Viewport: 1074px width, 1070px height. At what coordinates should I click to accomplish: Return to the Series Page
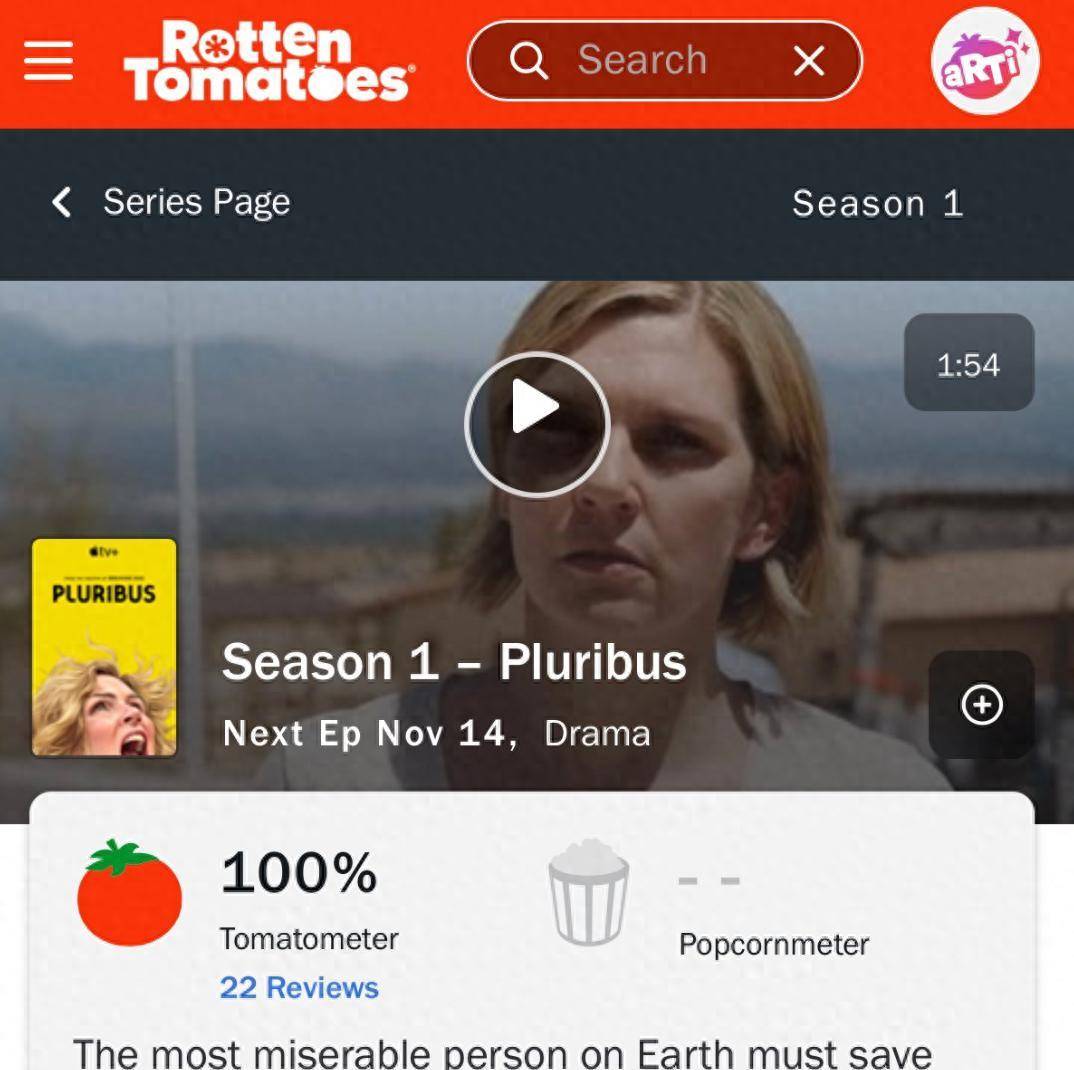pos(197,202)
